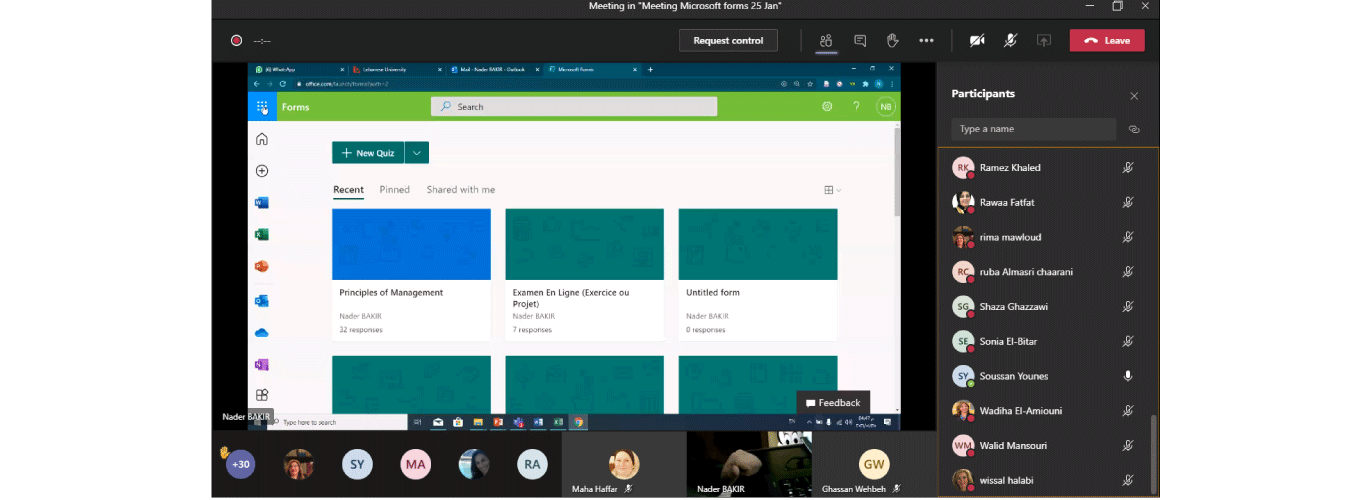Close the Participants panel
The width and height of the screenshot is (1366, 500).
point(1134,96)
